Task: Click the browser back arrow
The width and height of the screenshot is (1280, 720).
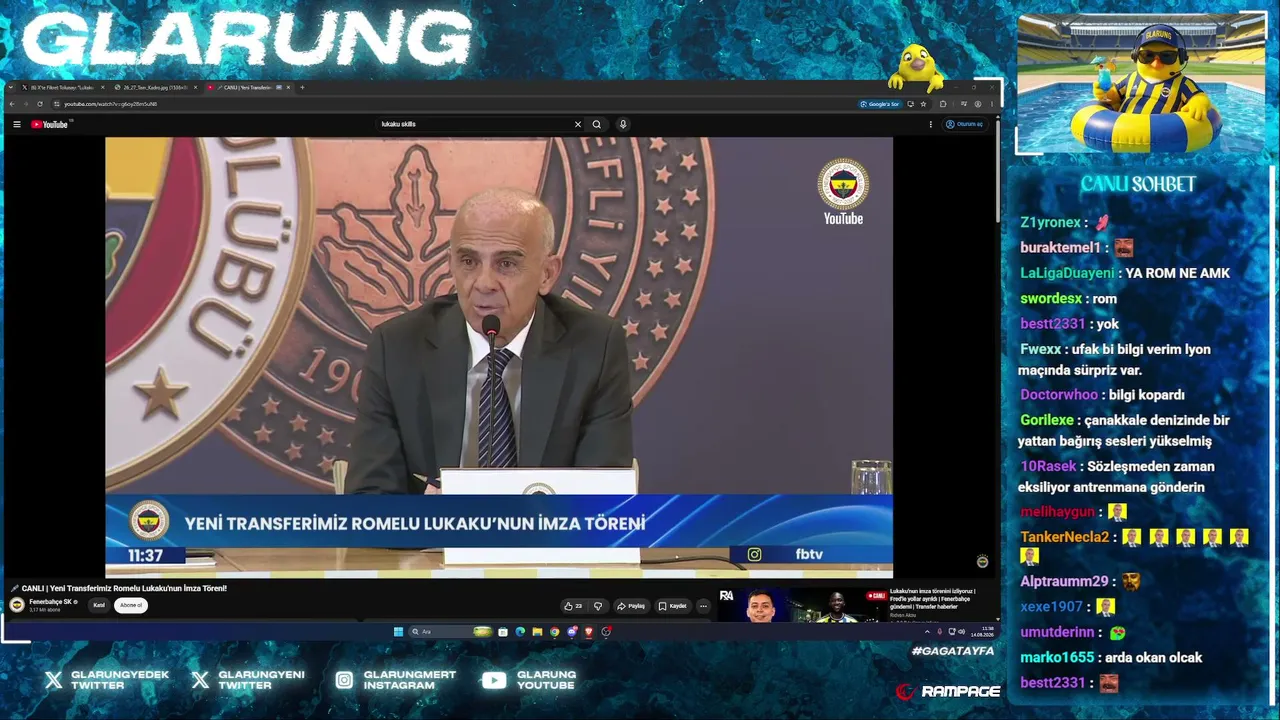Action: tap(12, 104)
